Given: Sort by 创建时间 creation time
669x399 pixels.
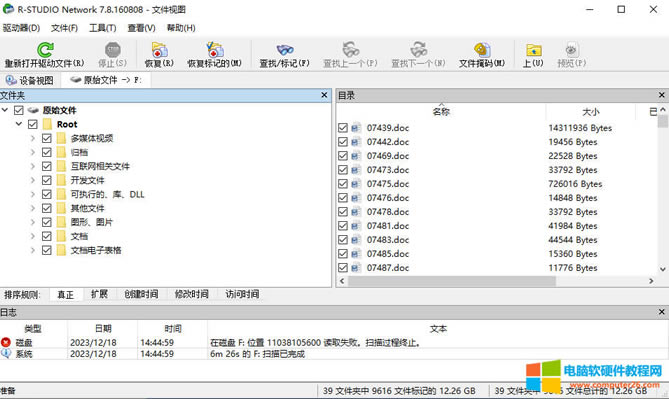Looking at the screenshot, I should click(x=141, y=294).
